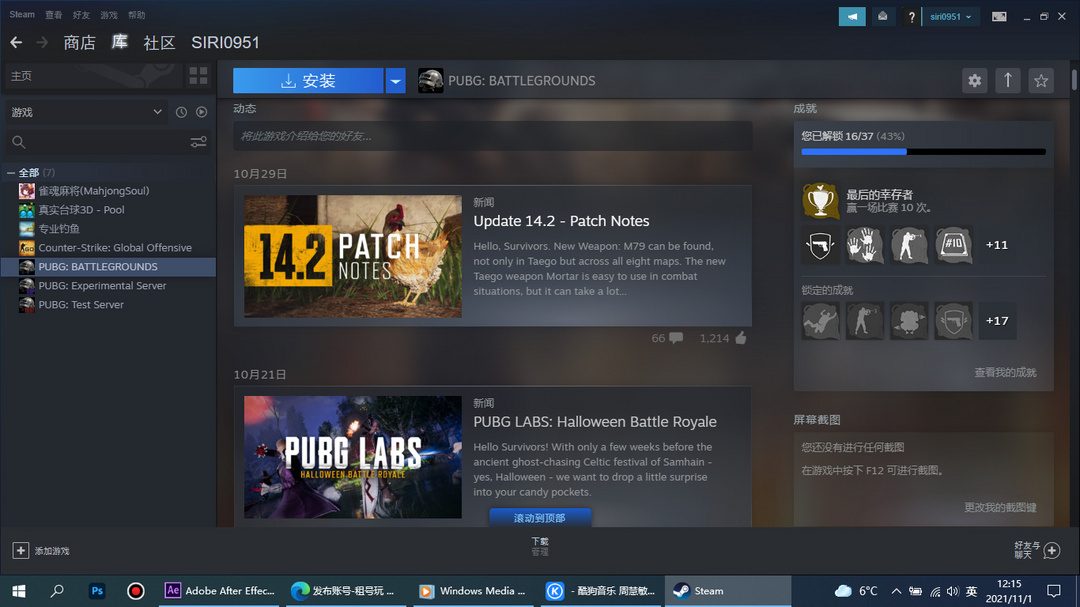Open the 查看 menu
This screenshot has width=1080, height=607.
coord(54,14)
